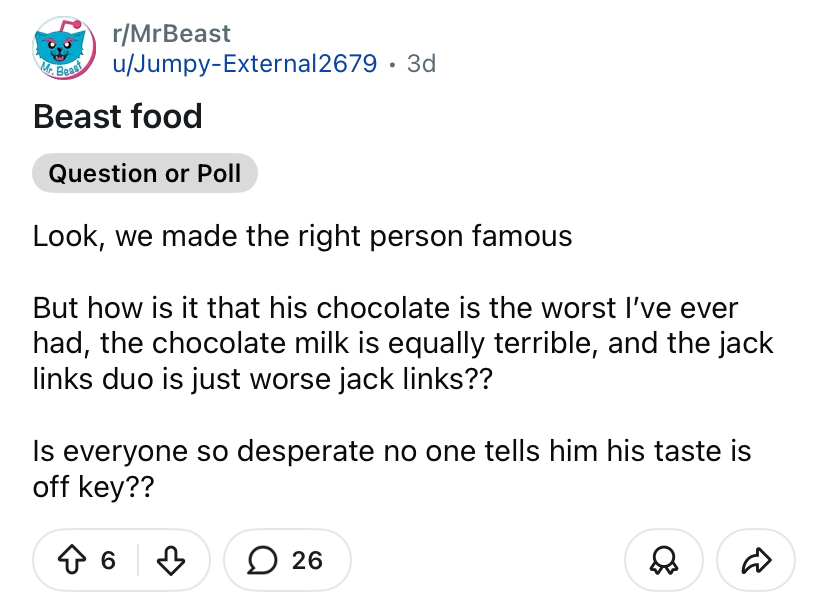Viewport: 828px width, 599px height.
Task: Click the comment count 26
Action: pos(307,560)
